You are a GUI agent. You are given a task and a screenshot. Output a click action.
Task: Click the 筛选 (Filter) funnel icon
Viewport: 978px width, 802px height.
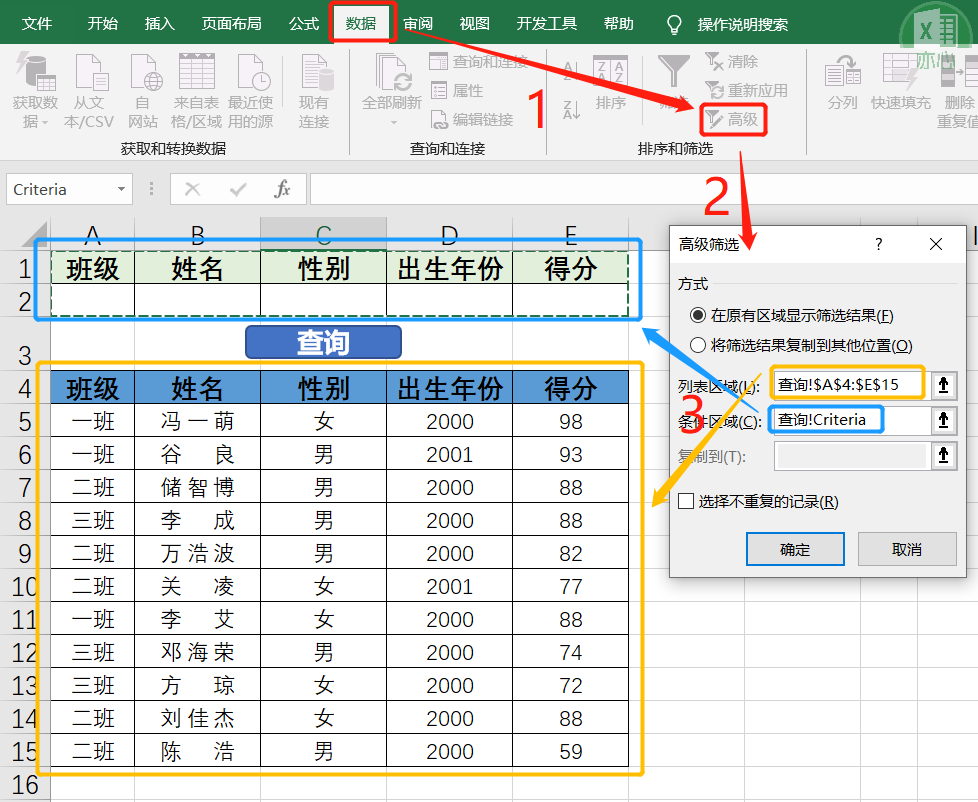coord(674,72)
